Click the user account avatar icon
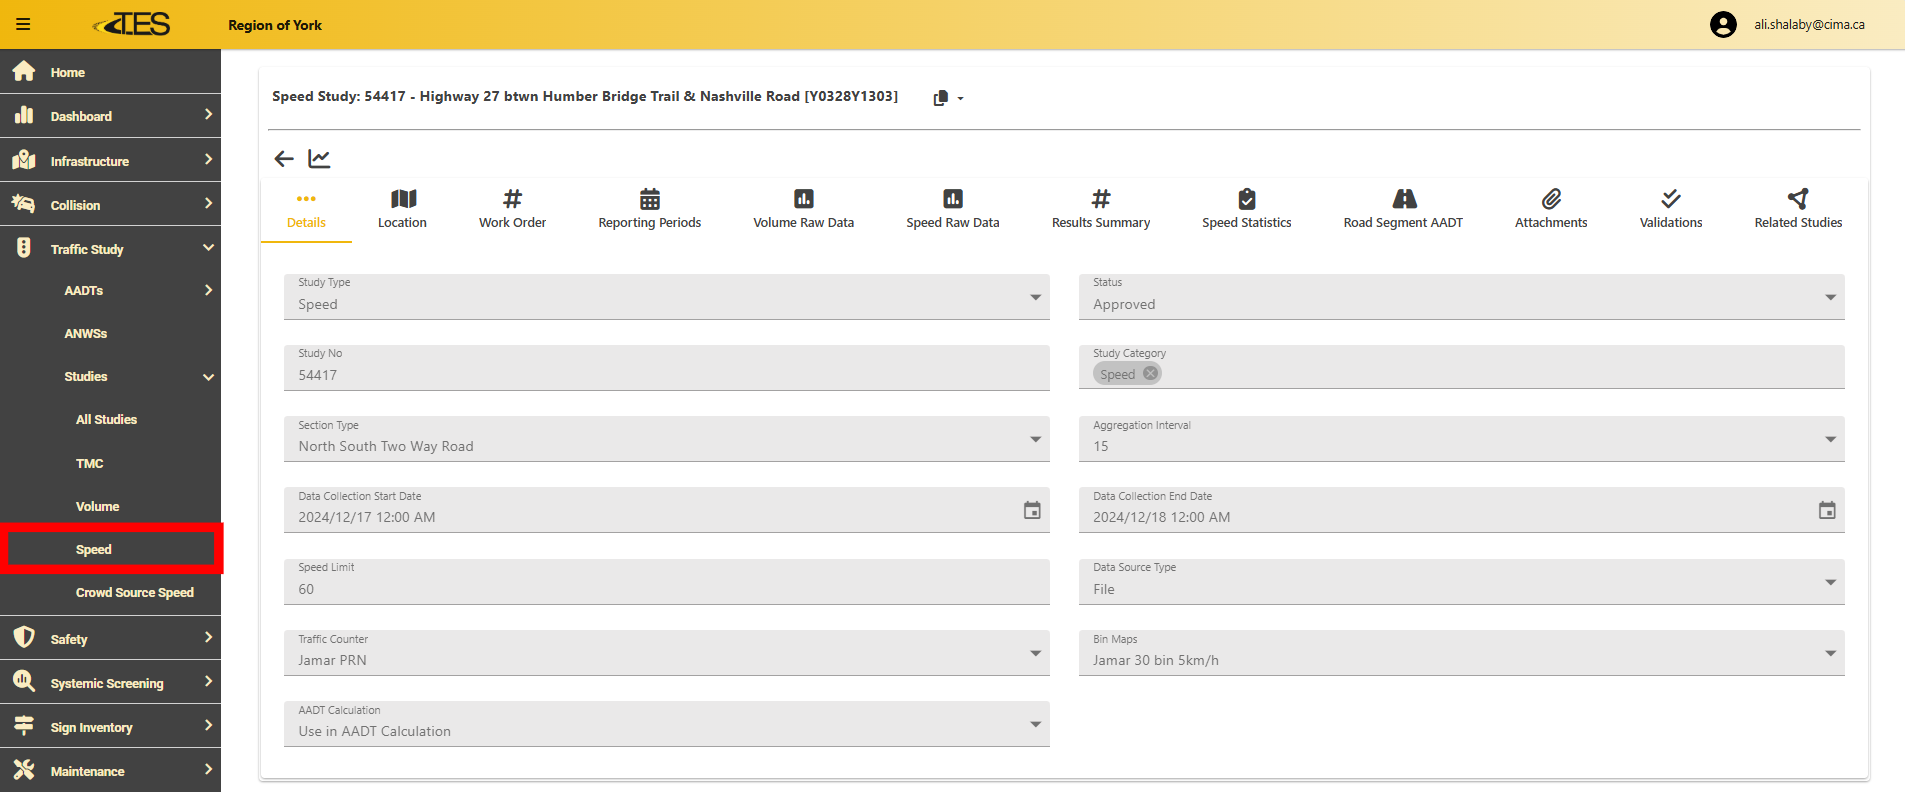This screenshot has height=792, width=1905. 1722,24
